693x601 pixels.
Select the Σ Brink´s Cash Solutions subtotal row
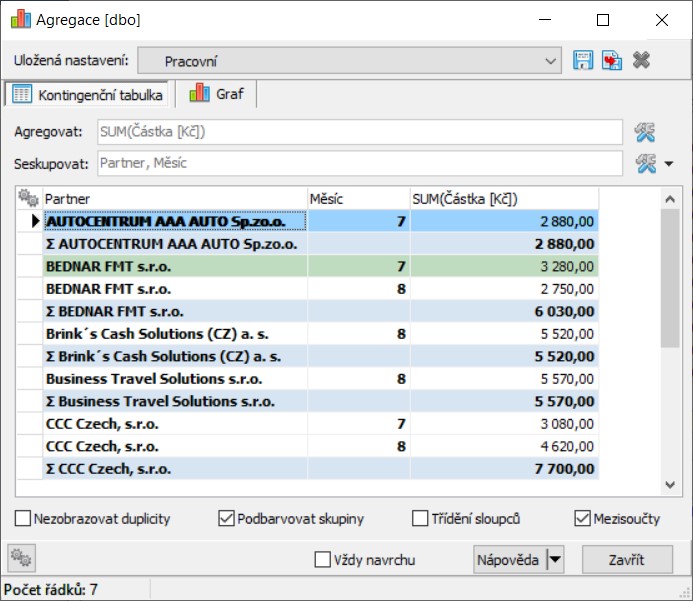coord(321,356)
